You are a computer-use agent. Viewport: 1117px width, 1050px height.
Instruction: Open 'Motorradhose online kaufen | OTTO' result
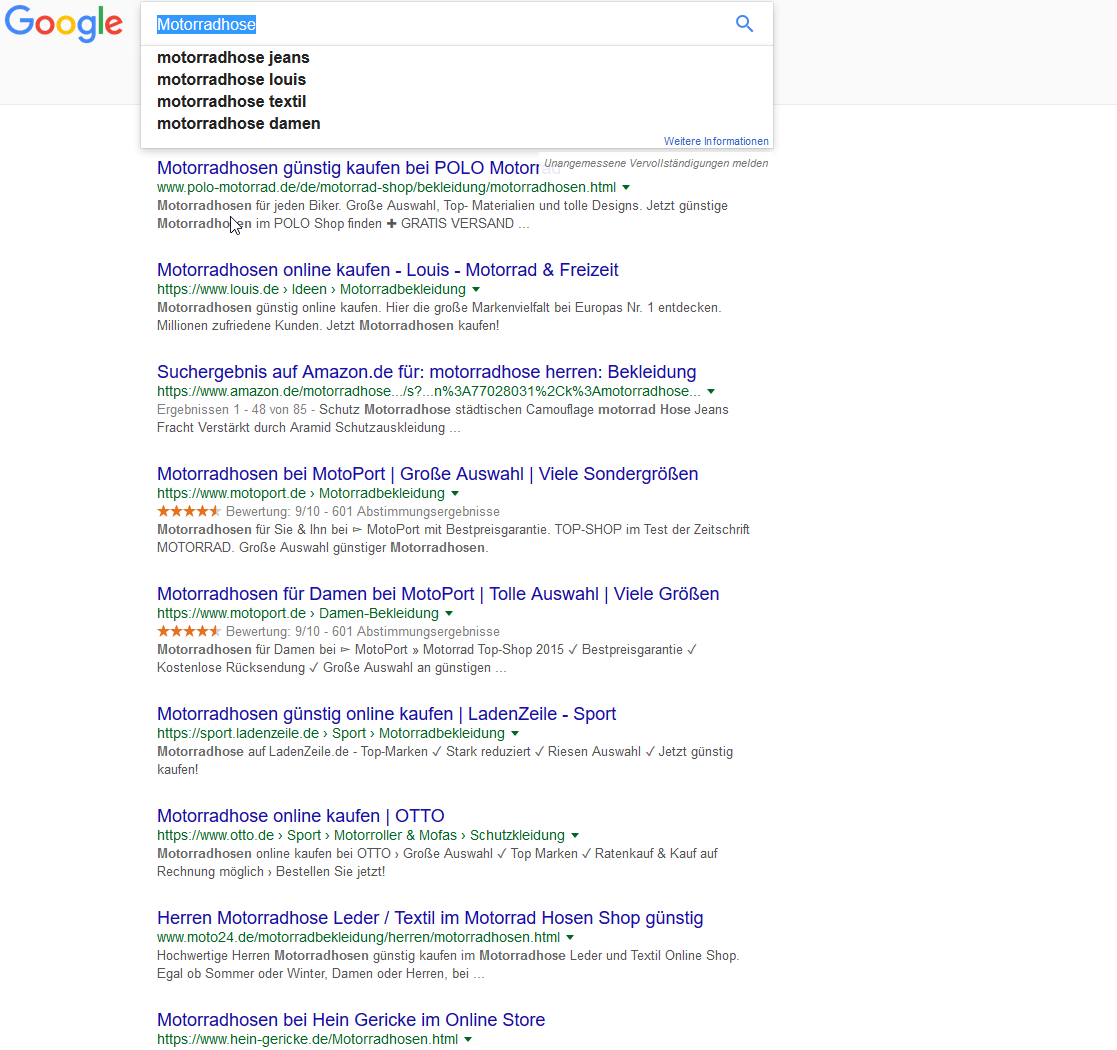click(301, 816)
